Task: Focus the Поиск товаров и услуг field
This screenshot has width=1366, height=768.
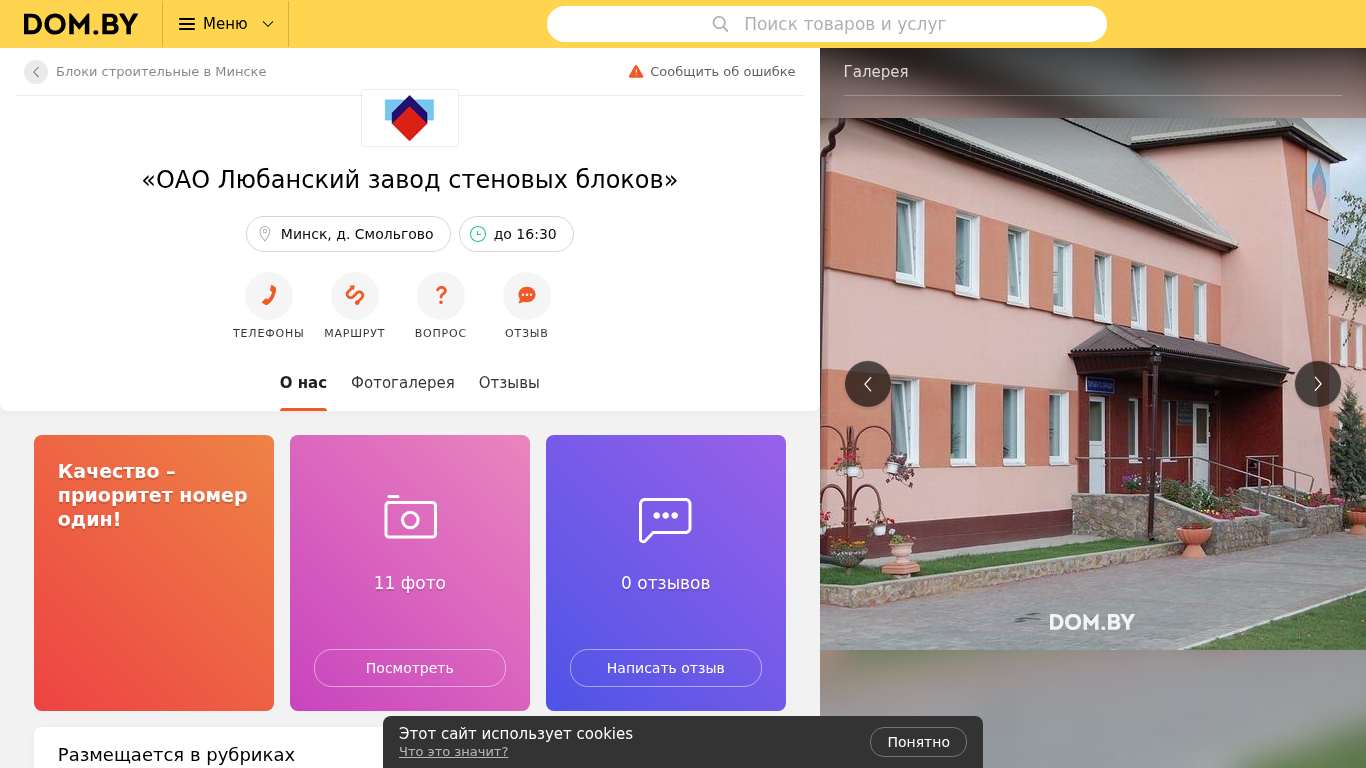Action: pyautogui.click(x=827, y=24)
